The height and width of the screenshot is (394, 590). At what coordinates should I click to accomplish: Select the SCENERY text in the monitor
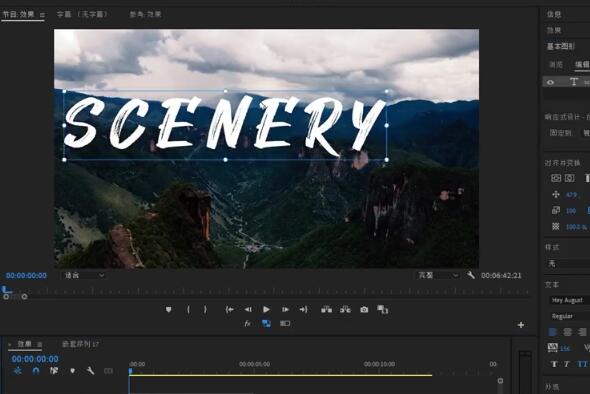[x=225, y=125]
